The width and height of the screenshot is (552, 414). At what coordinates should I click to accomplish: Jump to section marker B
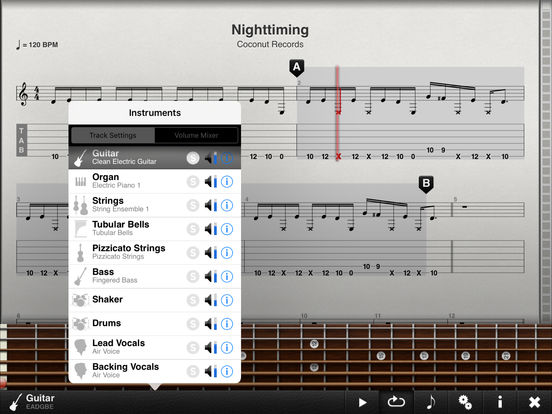click(426, 184)
